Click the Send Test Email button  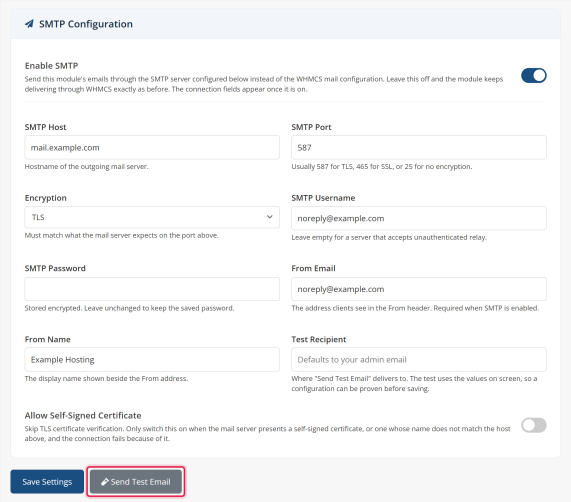click(136, 482)
